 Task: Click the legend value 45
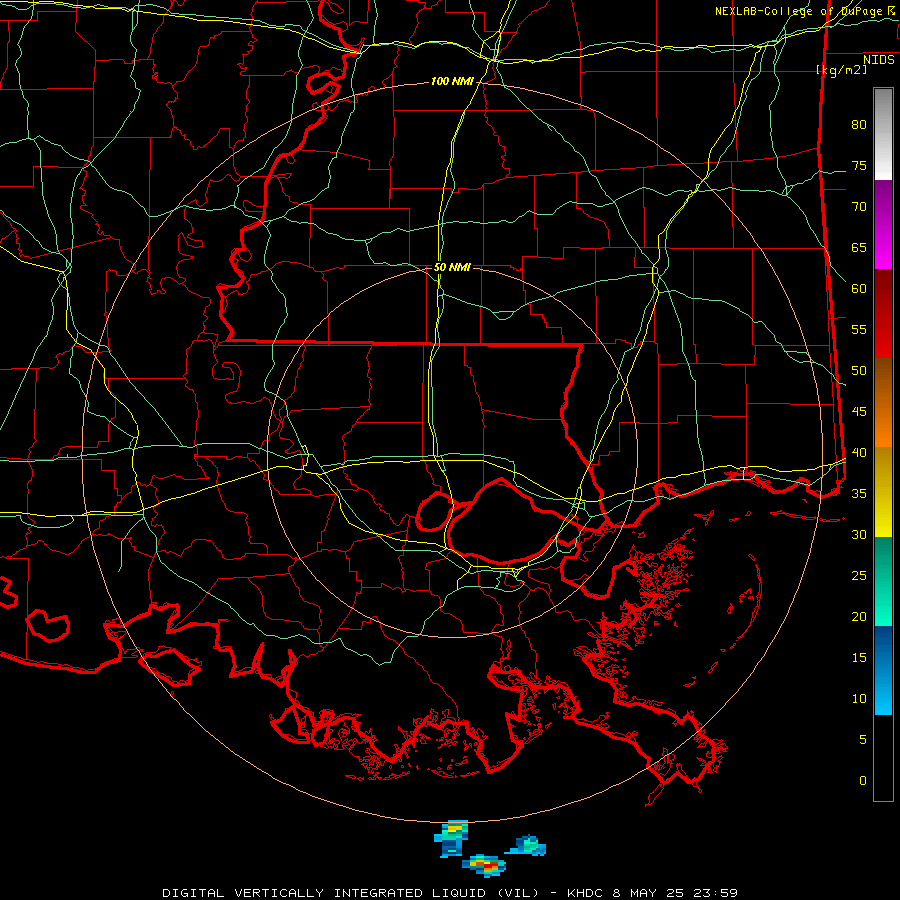tap(859, 412)
